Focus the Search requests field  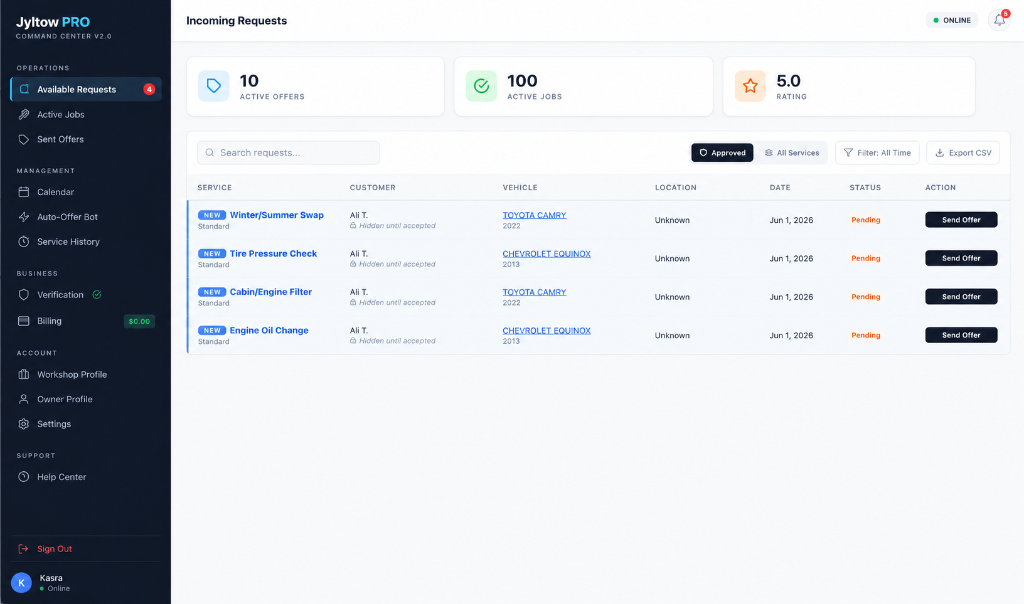pyautogui.click(x=288, y=153)
